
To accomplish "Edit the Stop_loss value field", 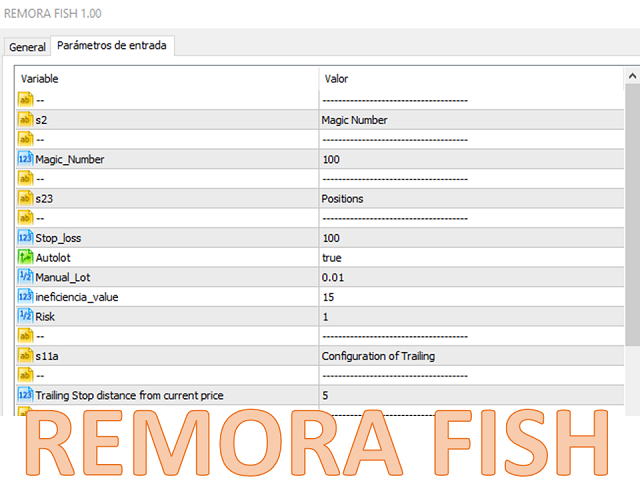I will pos(331,237).
